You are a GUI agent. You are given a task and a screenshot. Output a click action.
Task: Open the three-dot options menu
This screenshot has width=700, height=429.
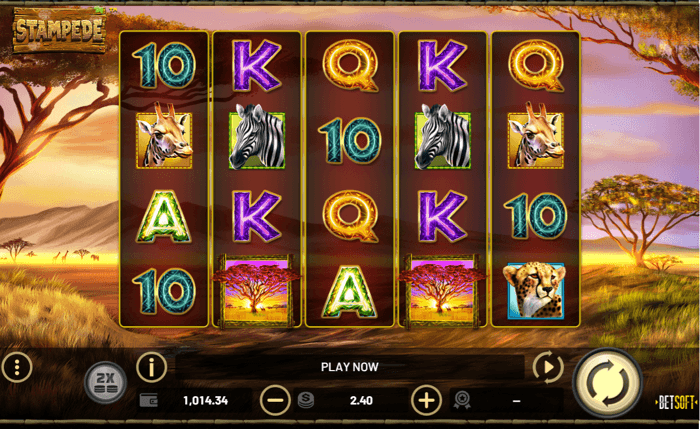coord(17,367)
